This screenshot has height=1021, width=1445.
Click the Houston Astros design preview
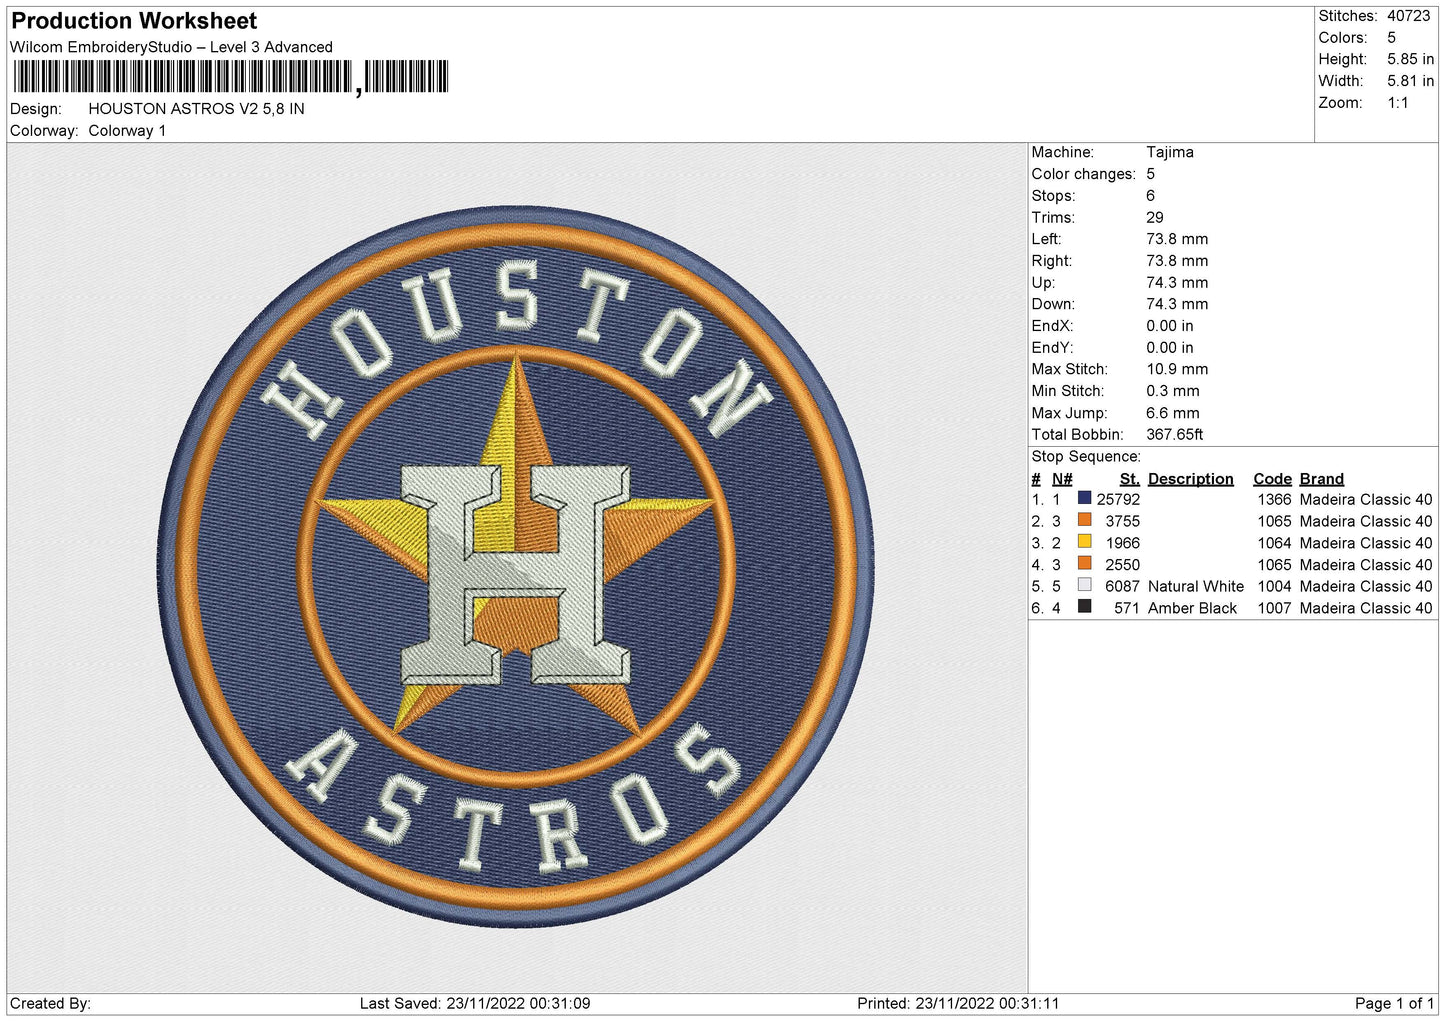tap(516, 566)
